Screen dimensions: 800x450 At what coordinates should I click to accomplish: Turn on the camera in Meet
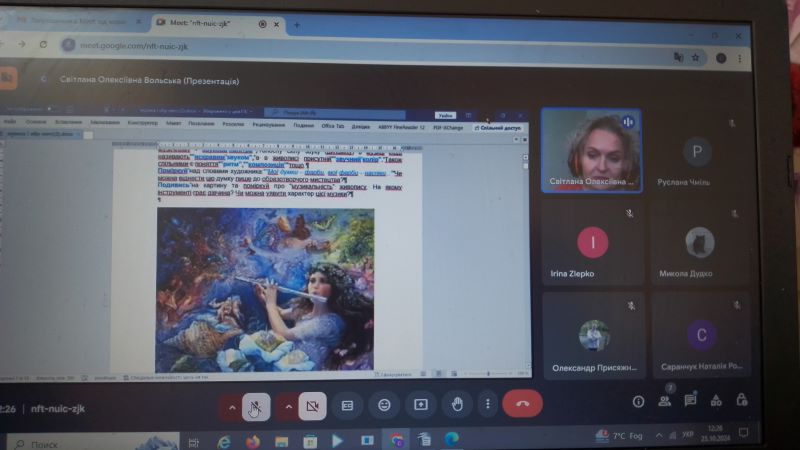312,406
